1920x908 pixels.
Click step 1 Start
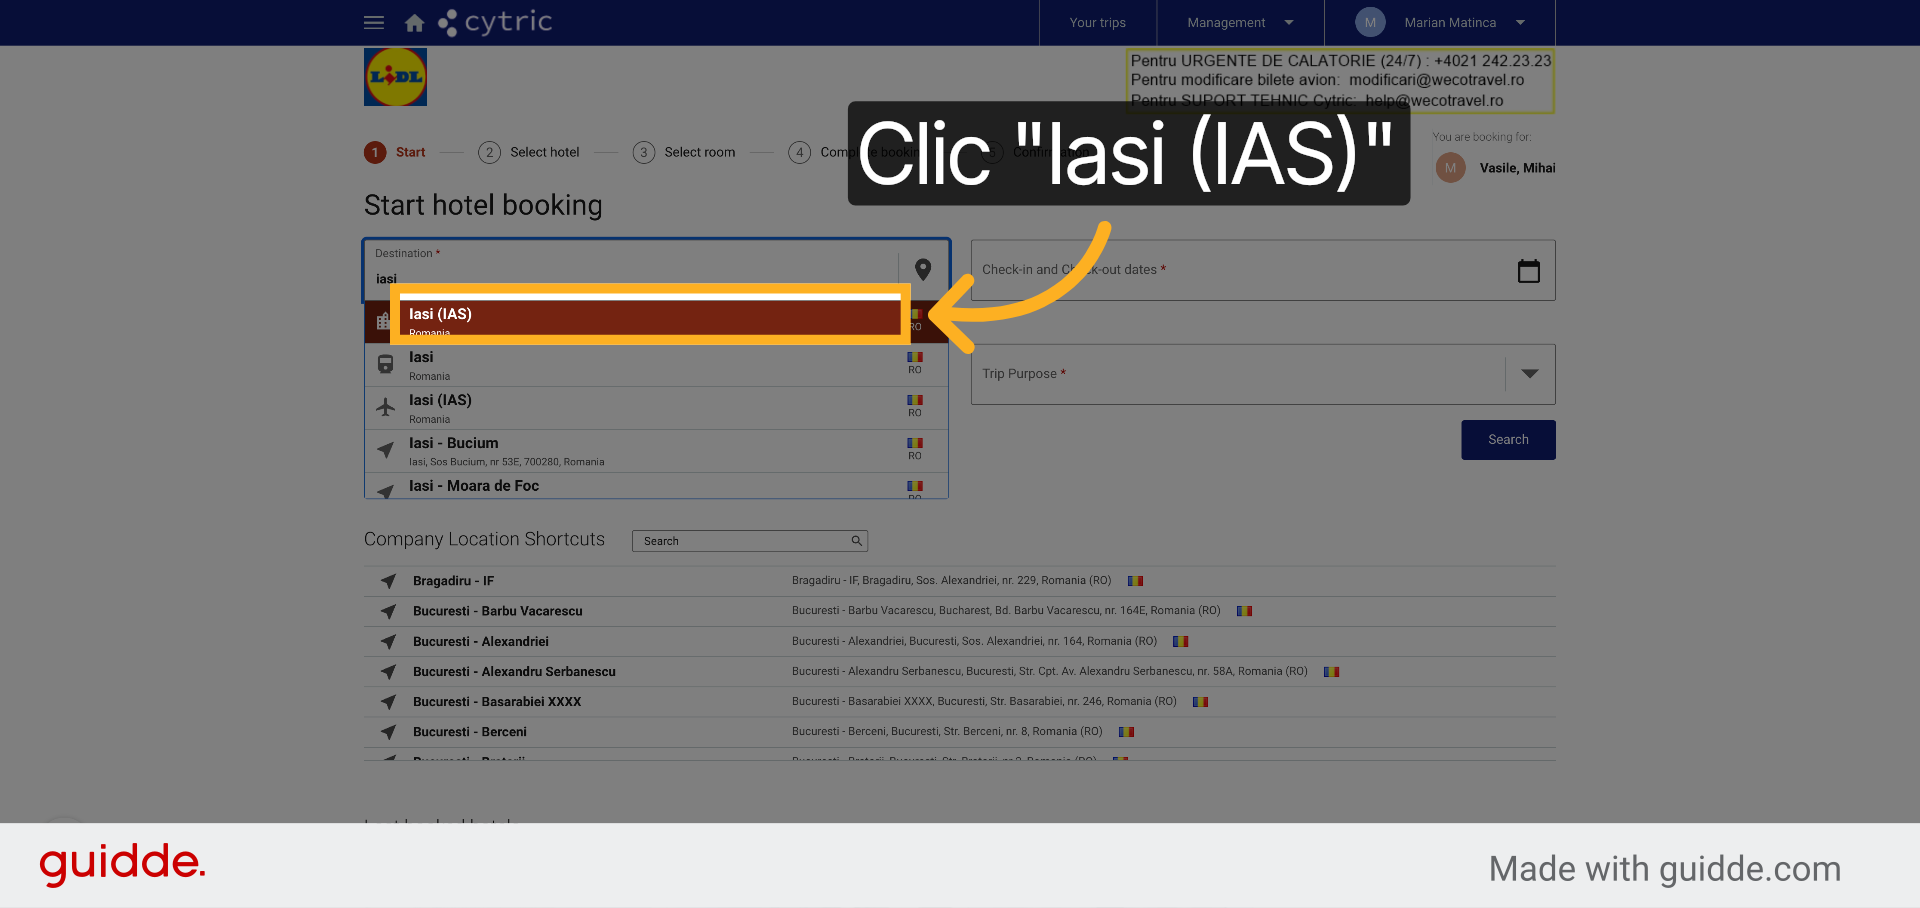395,152
